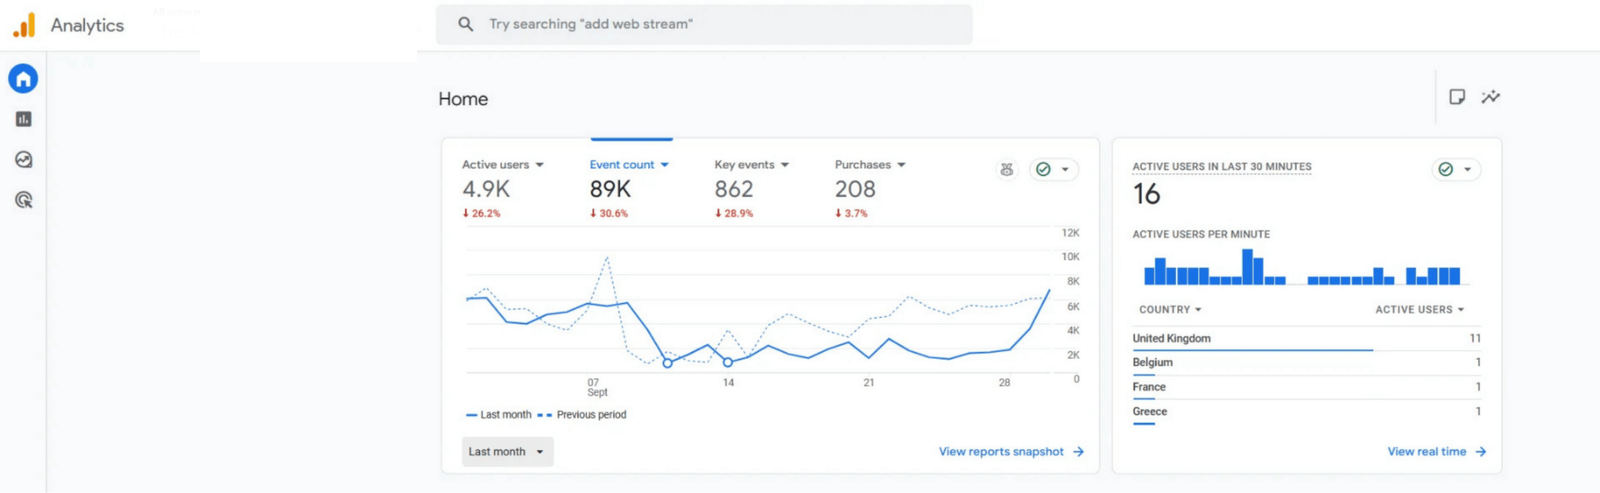
Task: Open the Explore sidebar icon
Action: click(24, 159)
